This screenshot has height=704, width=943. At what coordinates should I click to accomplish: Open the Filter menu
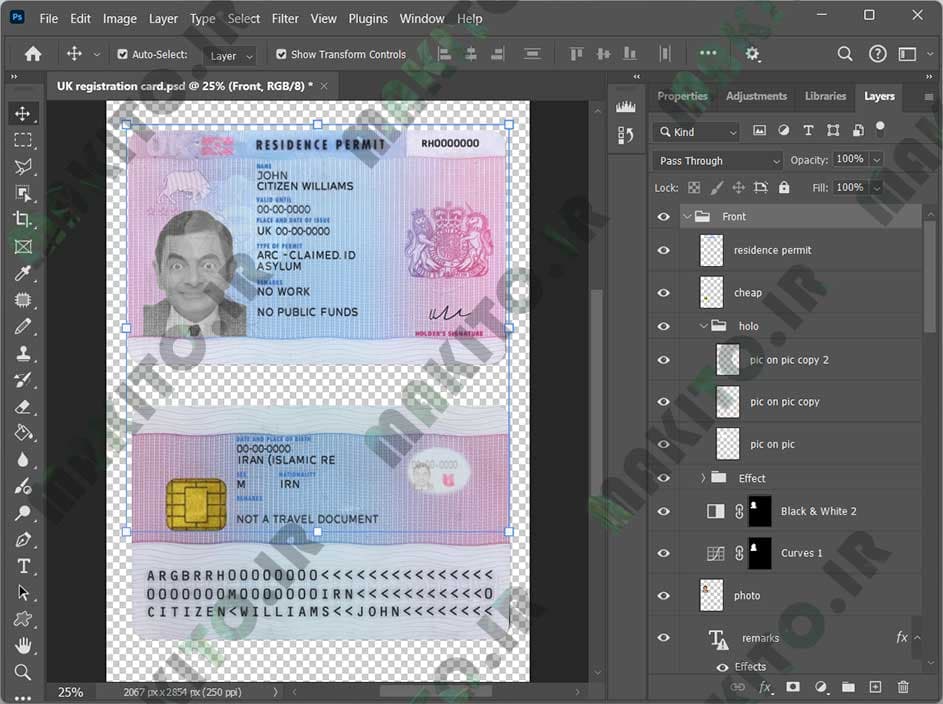coord(285,19)
